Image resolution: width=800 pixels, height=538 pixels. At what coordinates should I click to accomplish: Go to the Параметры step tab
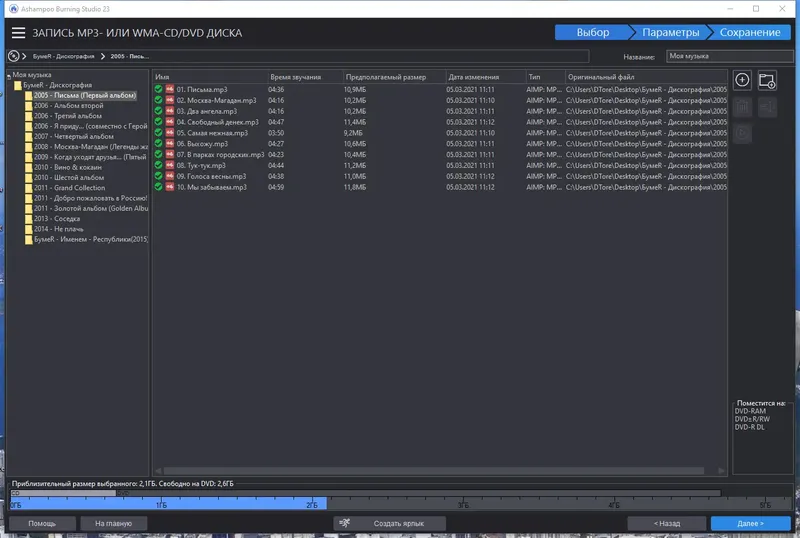[x=670, y=32]
